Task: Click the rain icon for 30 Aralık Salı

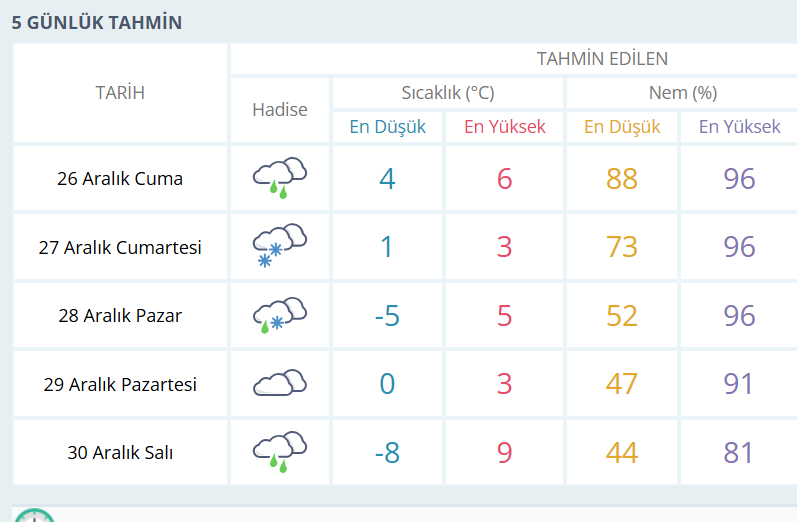Action: [x=279, y=451]
